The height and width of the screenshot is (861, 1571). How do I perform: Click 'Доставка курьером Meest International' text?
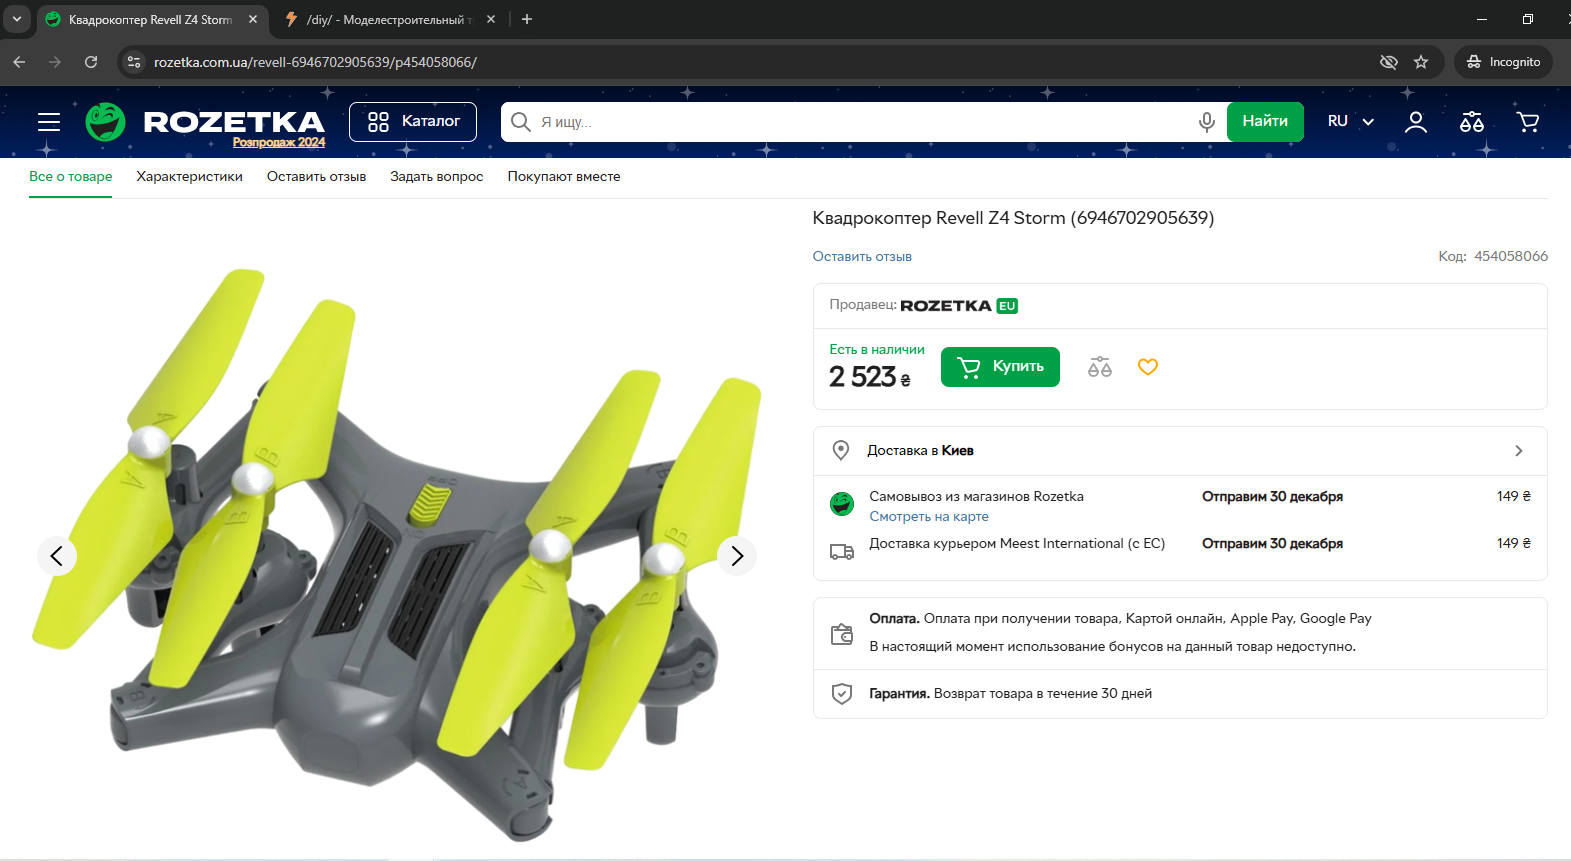pos(1017,544)
